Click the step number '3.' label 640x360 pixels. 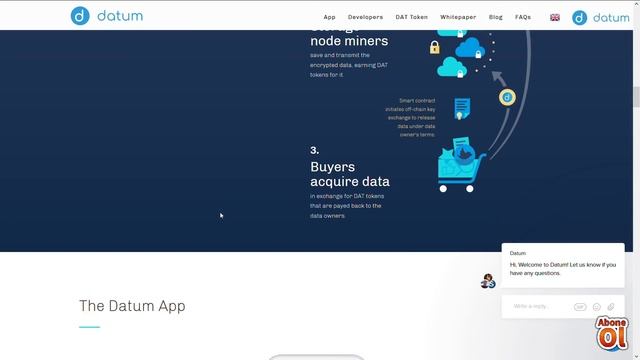(x=314, y=150)
